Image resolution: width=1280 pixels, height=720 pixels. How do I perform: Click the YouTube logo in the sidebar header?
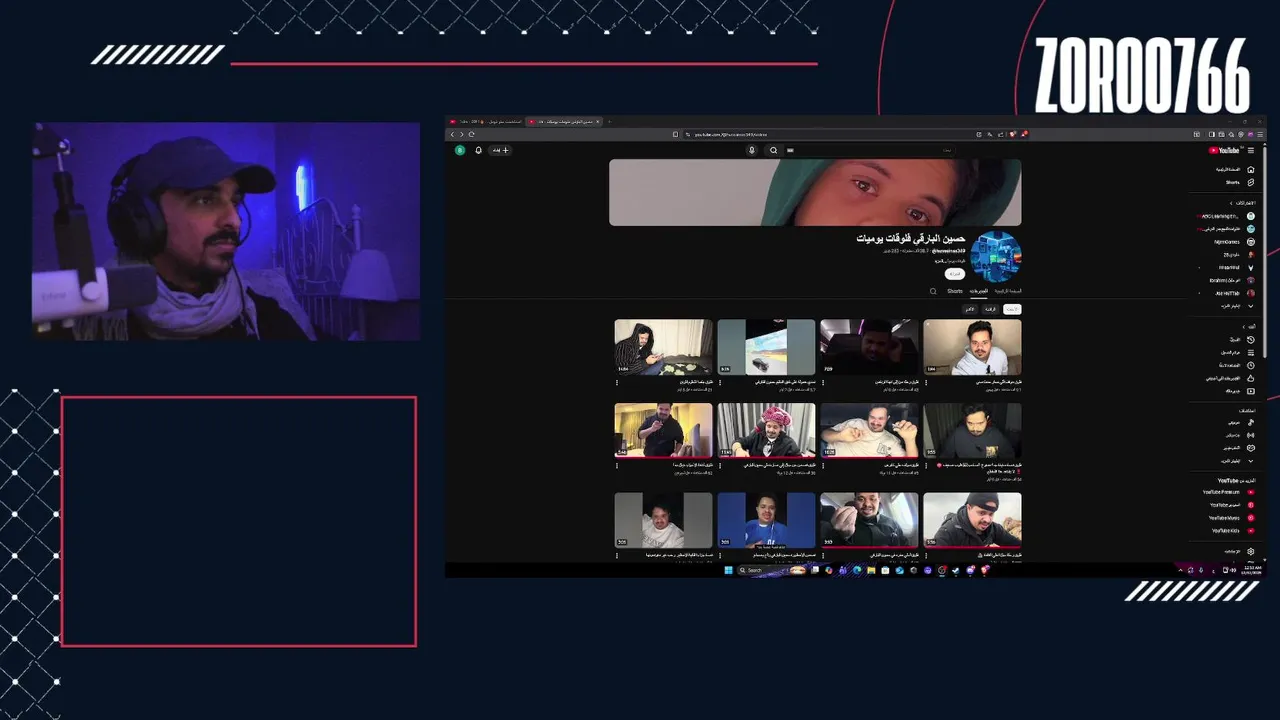(x=1224, y=150)
